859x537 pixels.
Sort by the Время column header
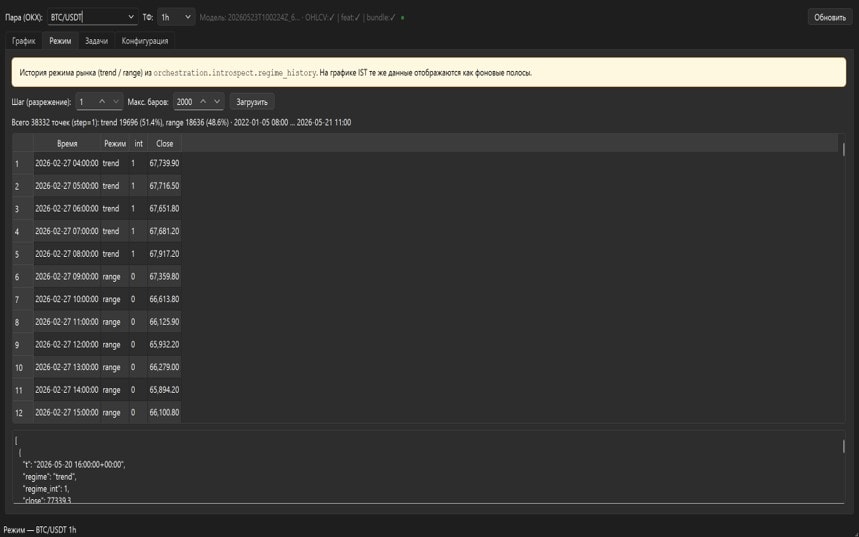click(x=67, y=144)
